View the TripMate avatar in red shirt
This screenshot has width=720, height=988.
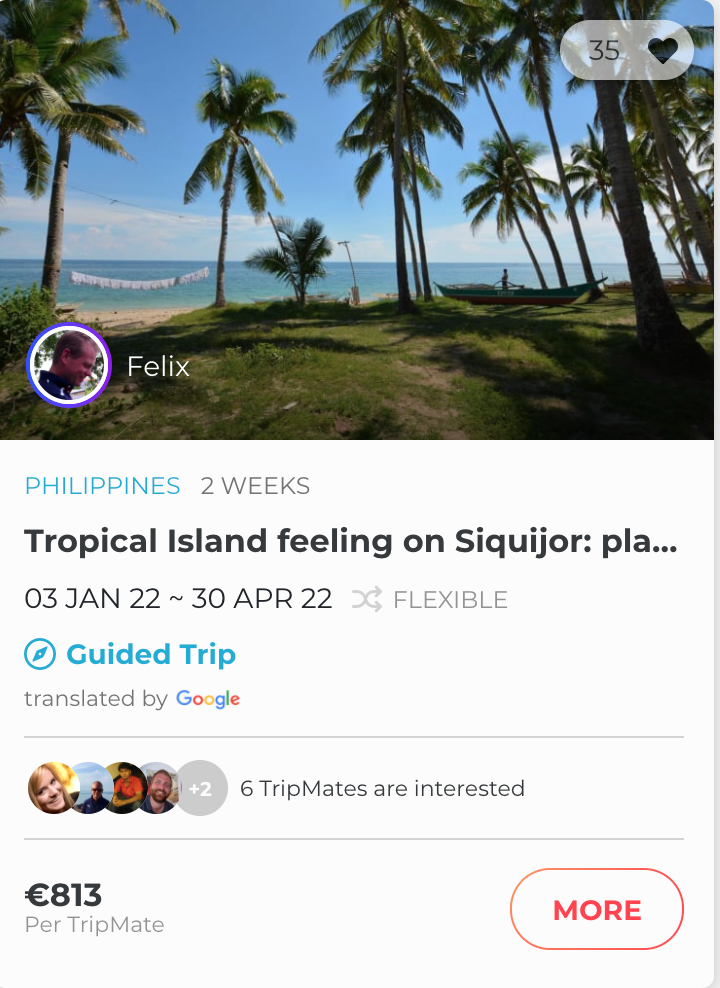[x=123, y=788]
